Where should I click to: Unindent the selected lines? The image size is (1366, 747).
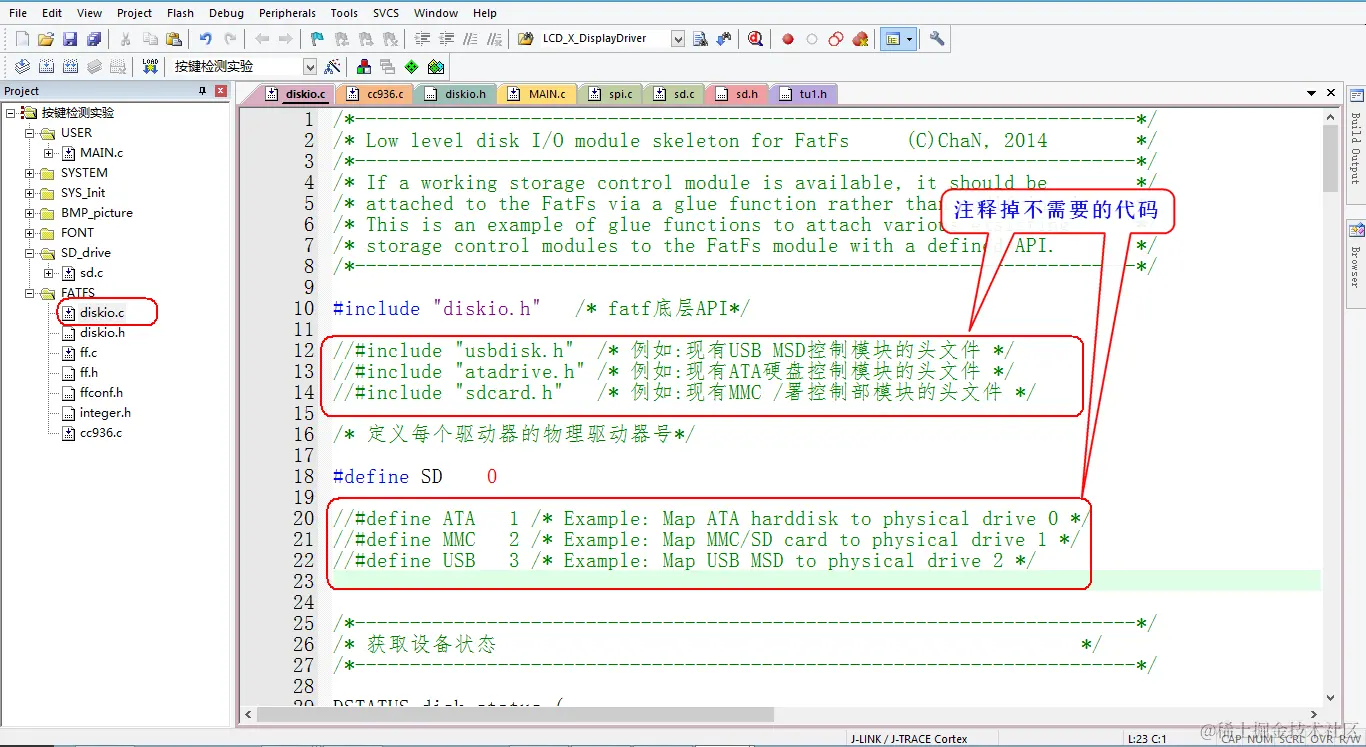coord(446,39)
